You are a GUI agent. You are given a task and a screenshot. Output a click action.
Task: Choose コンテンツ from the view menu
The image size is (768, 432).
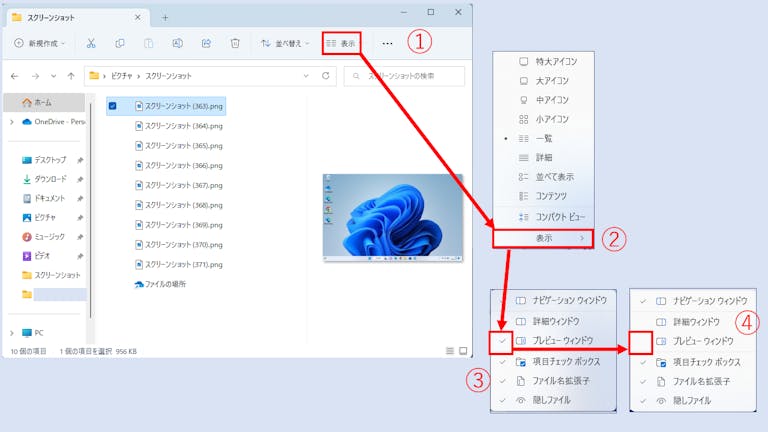point(544,196)
